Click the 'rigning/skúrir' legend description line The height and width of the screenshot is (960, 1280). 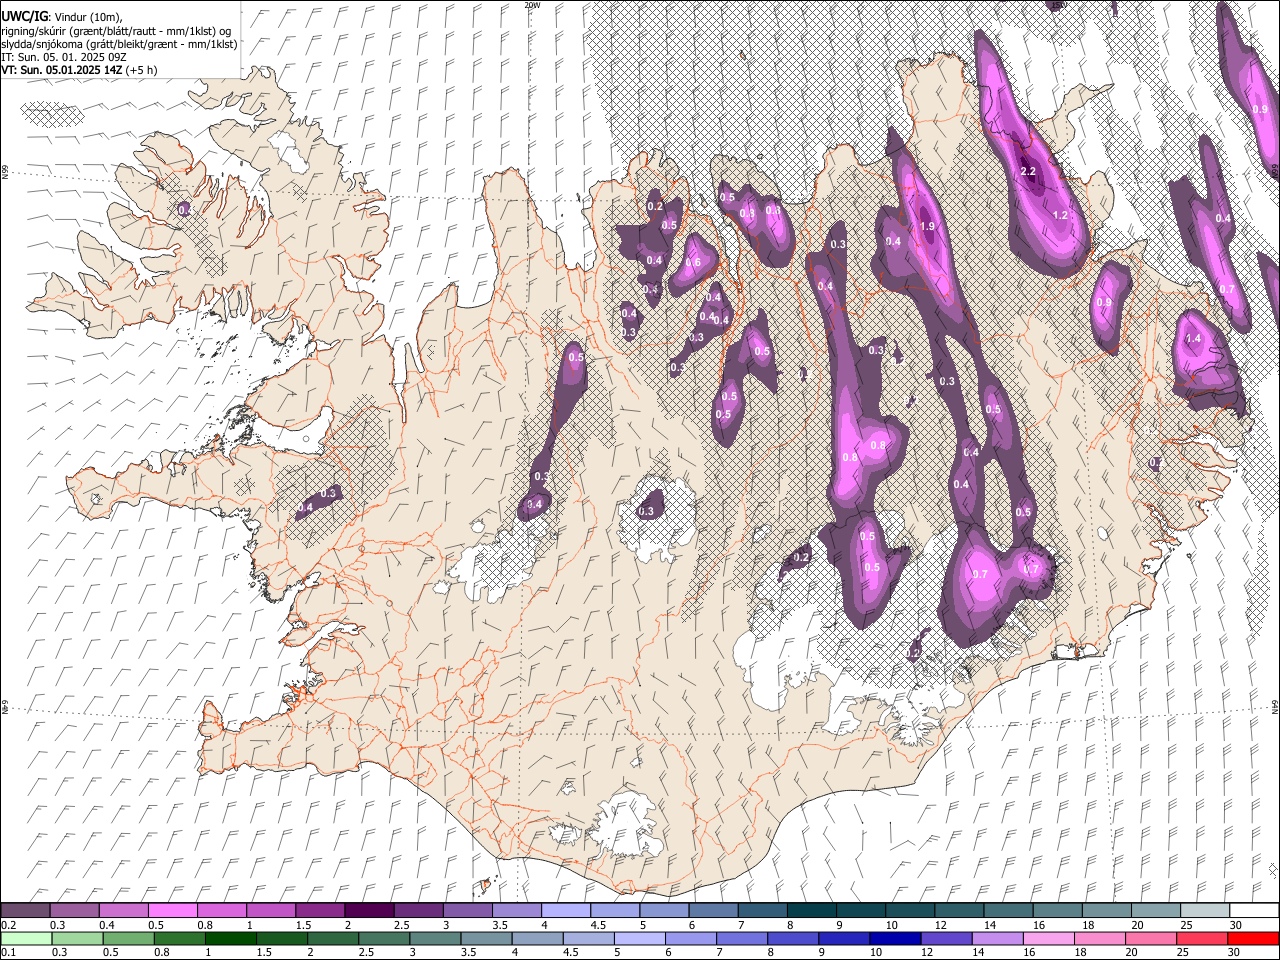coord(116,30)
